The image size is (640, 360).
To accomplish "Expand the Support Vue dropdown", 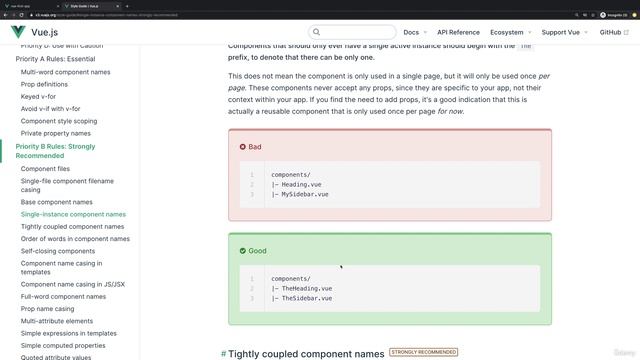I will click(x=564, y=32).
